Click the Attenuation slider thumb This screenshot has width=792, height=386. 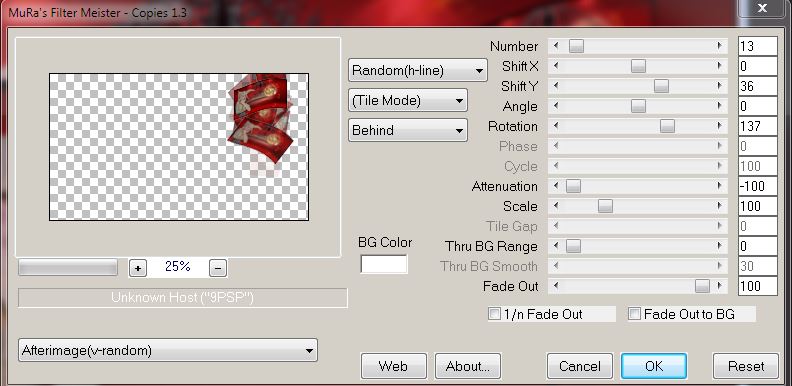(x=573, y=186)
